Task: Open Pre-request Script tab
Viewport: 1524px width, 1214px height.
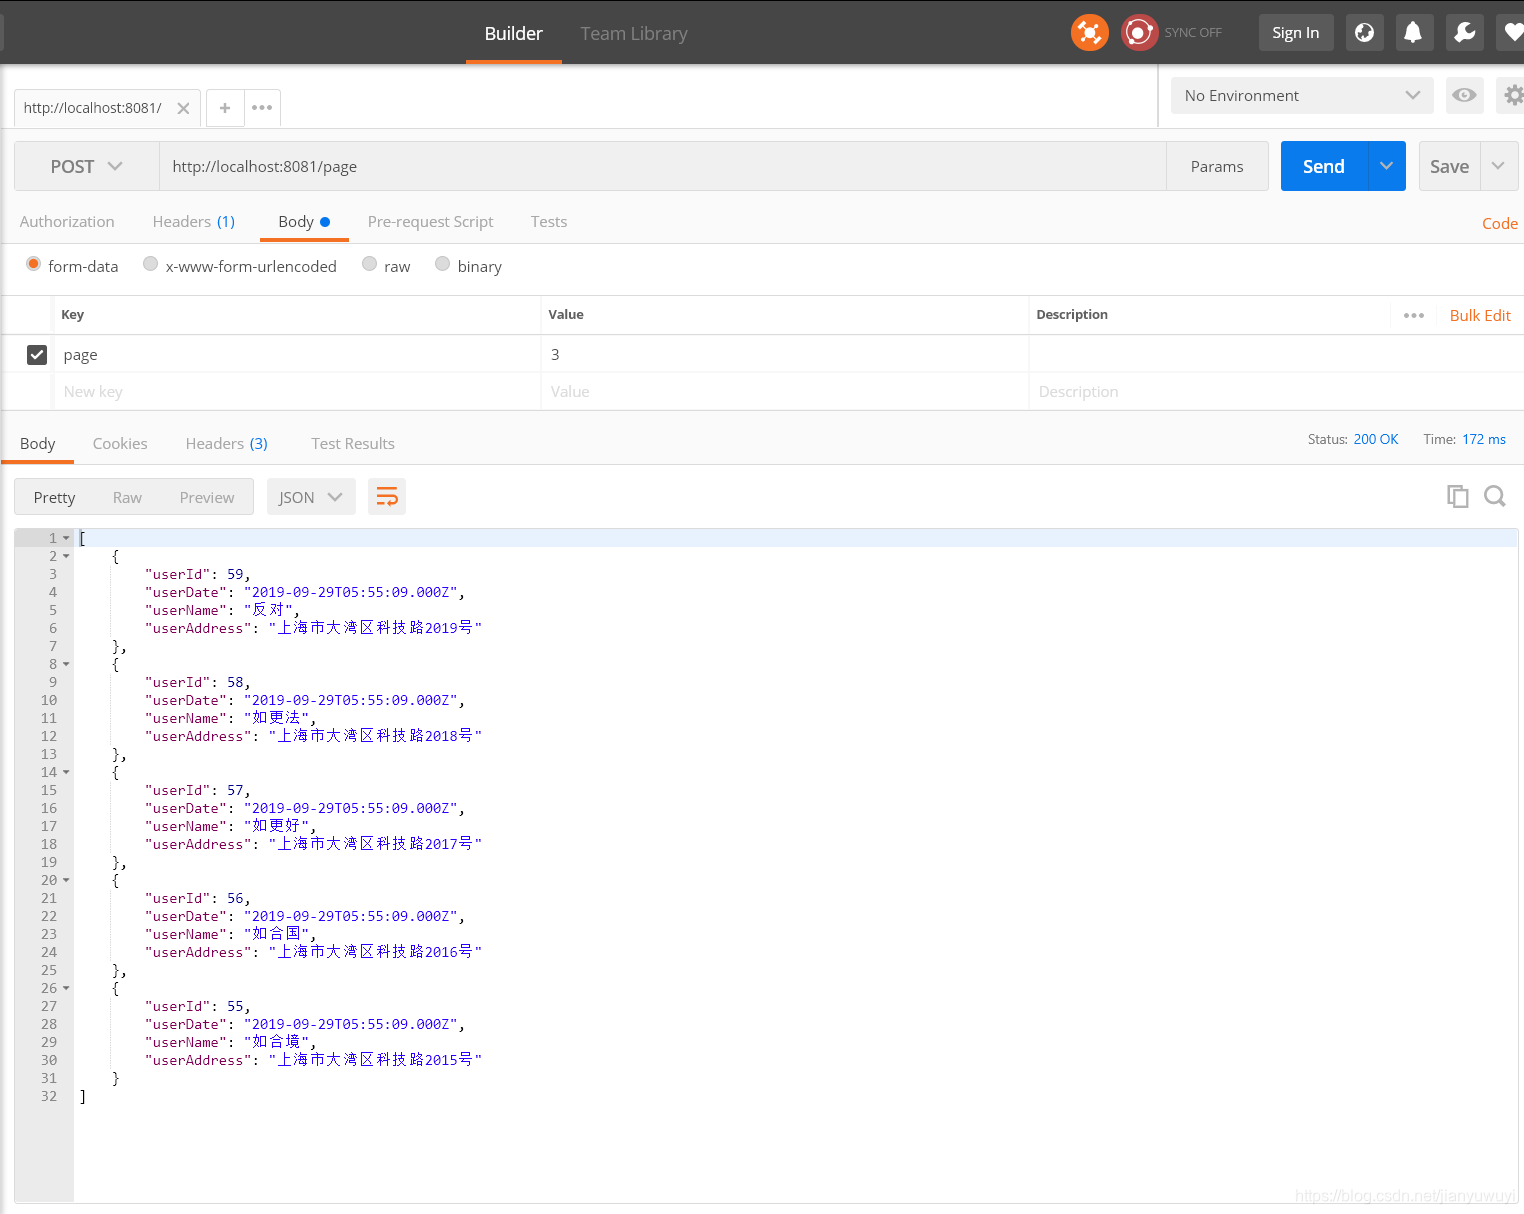Action: point(431,222)
